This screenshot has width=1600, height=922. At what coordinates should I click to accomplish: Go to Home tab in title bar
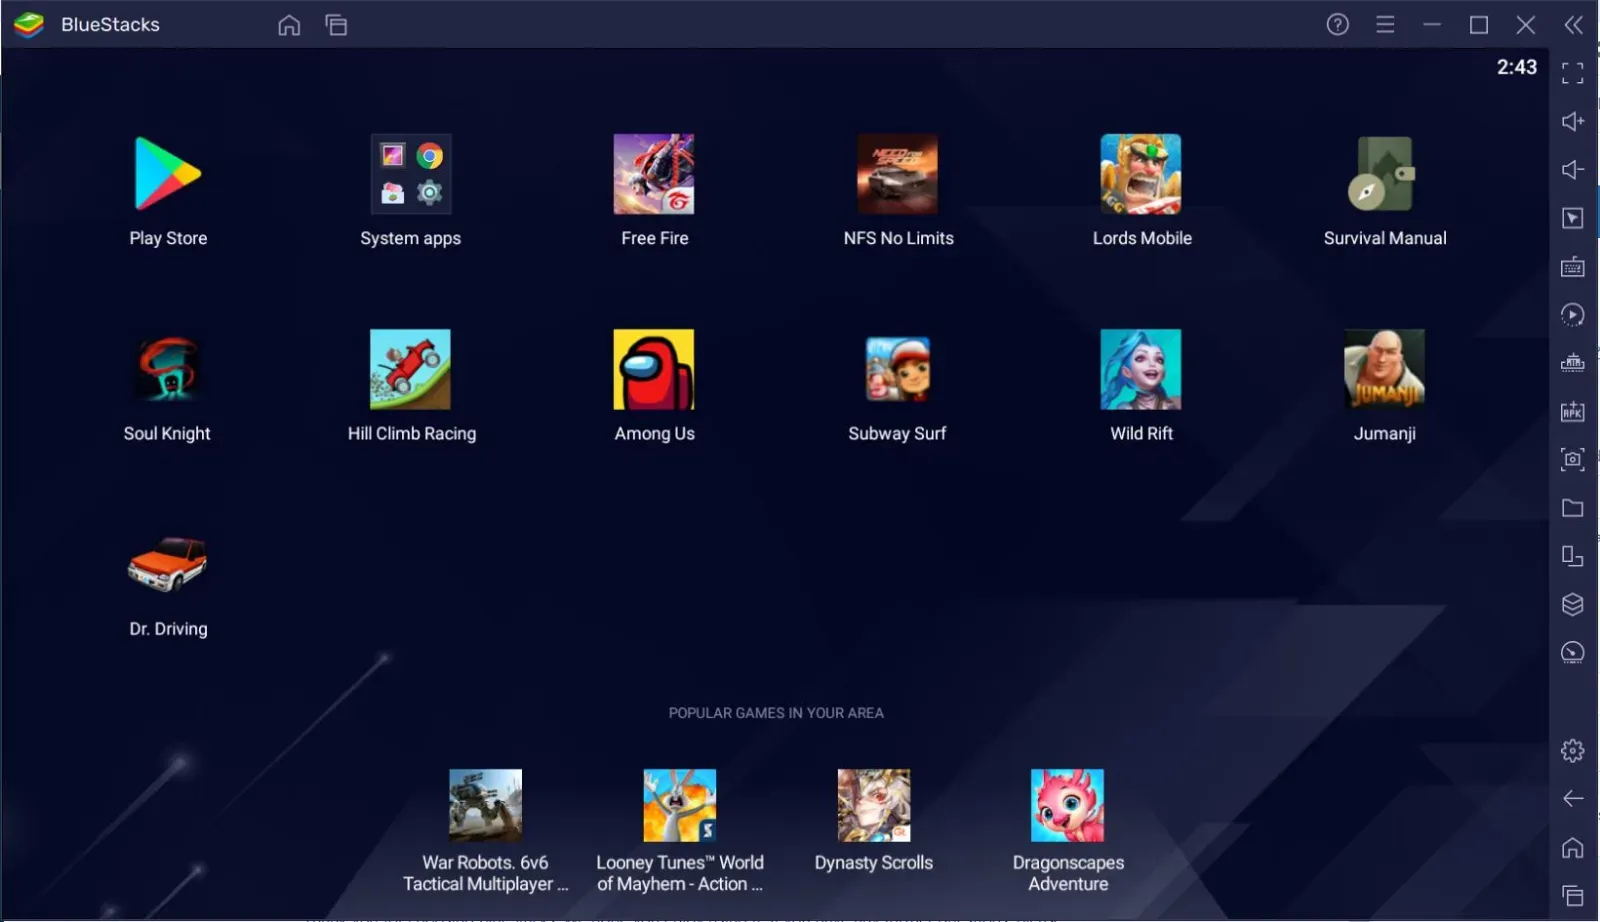(x=289, y=25)
